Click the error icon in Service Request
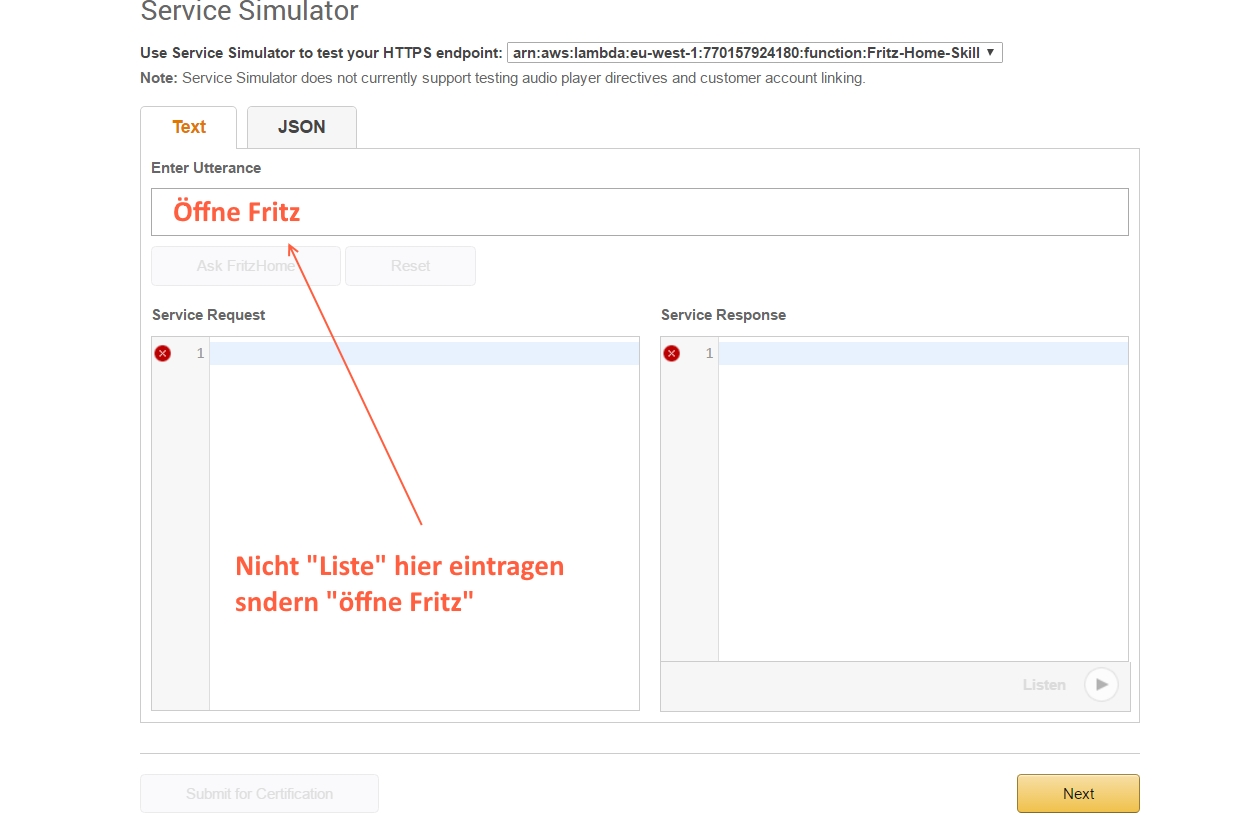This screenshot has height=815, width=1242. 163,353
